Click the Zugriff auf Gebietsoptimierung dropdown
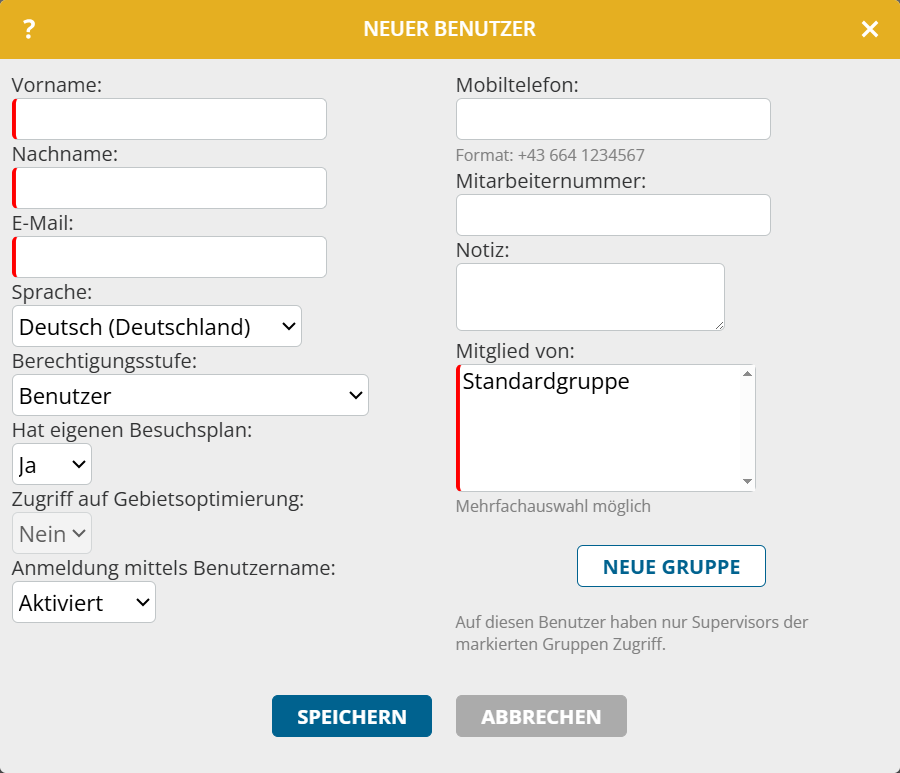Viewport: 900px width, 773px height. tap(52, 533)
